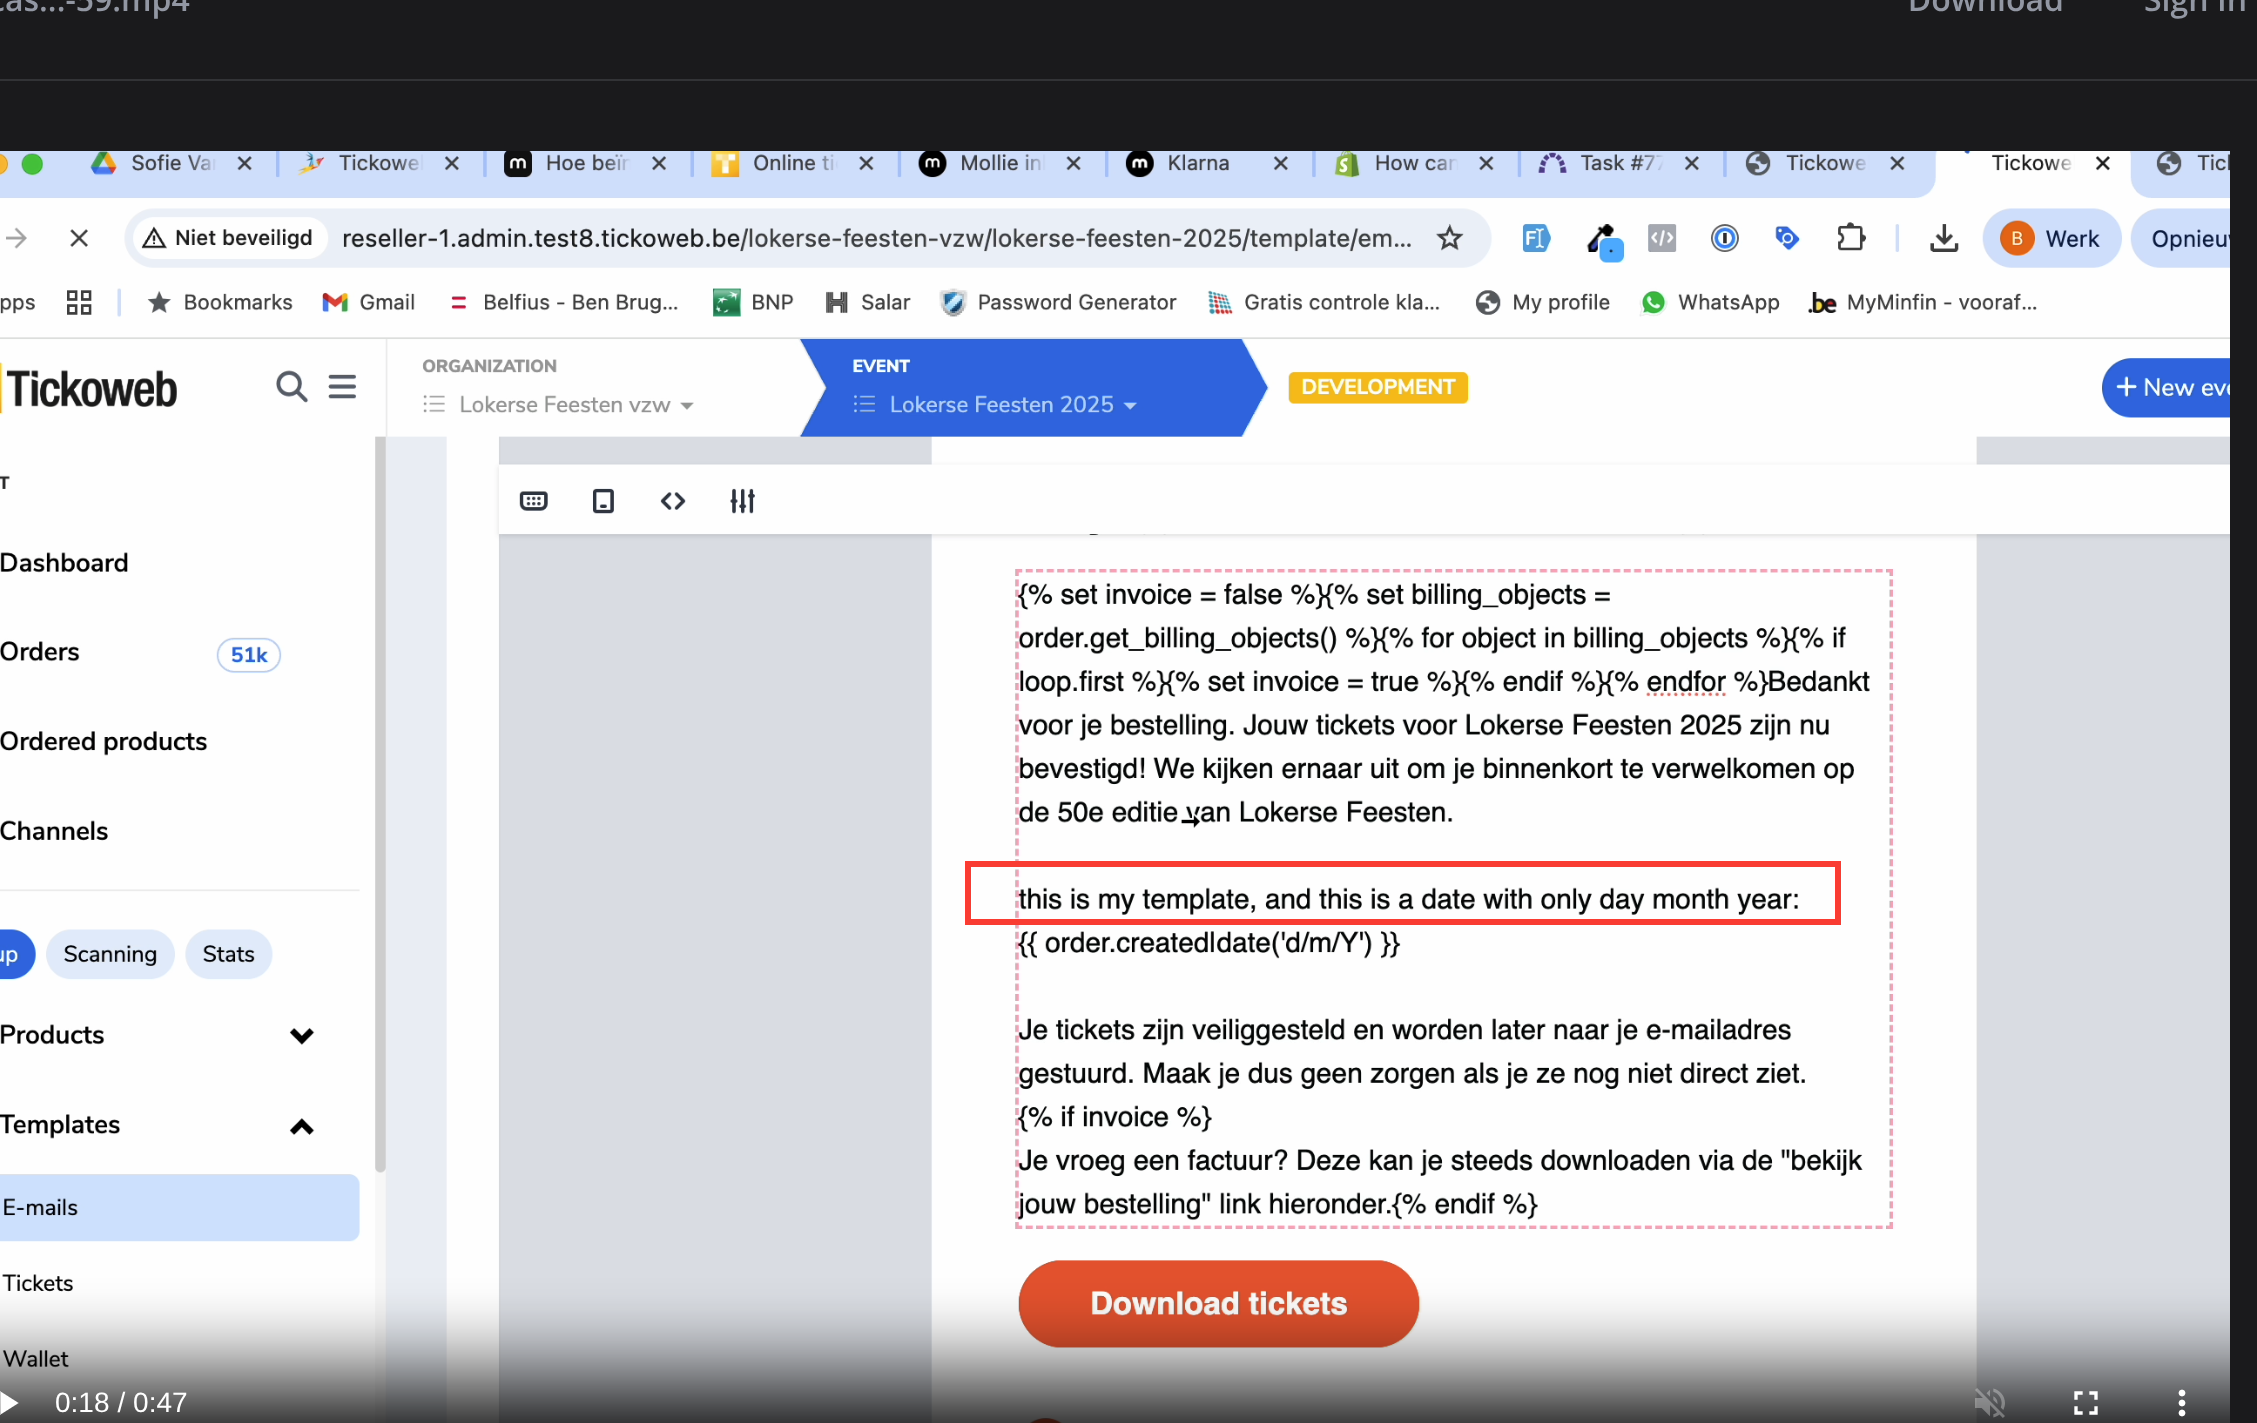Click the keyboard layout icon in editor toolbar
Viewport: 2257px width, 1423px height.
[534, 501]
